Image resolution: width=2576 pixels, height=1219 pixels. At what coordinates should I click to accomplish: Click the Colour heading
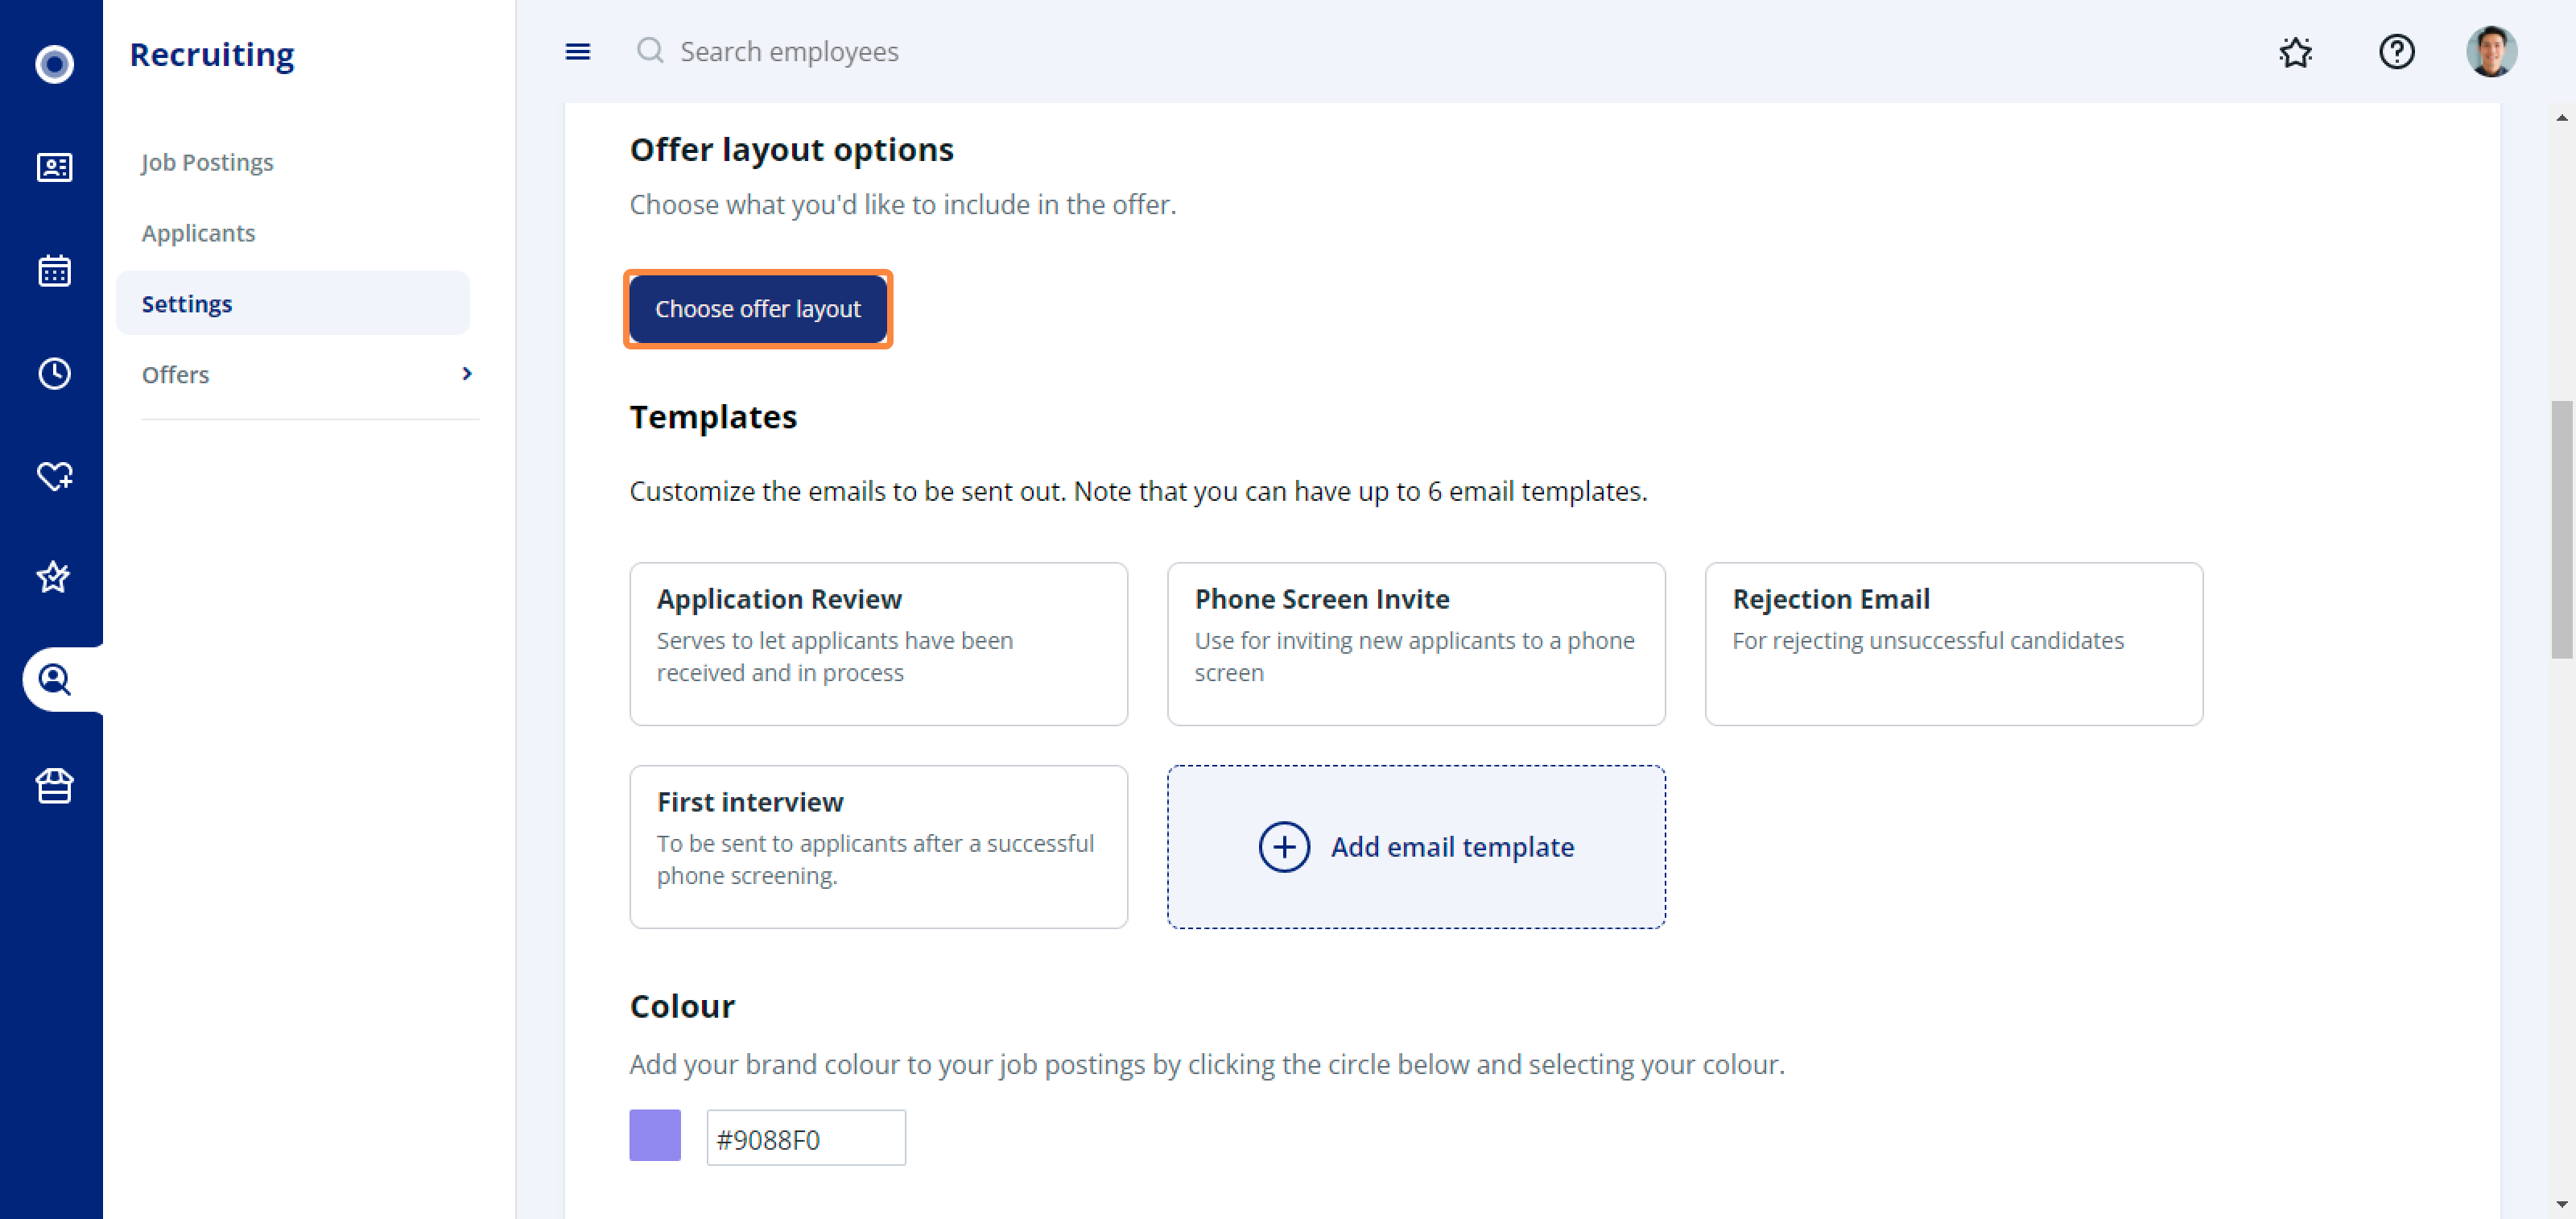(682, 1006)
